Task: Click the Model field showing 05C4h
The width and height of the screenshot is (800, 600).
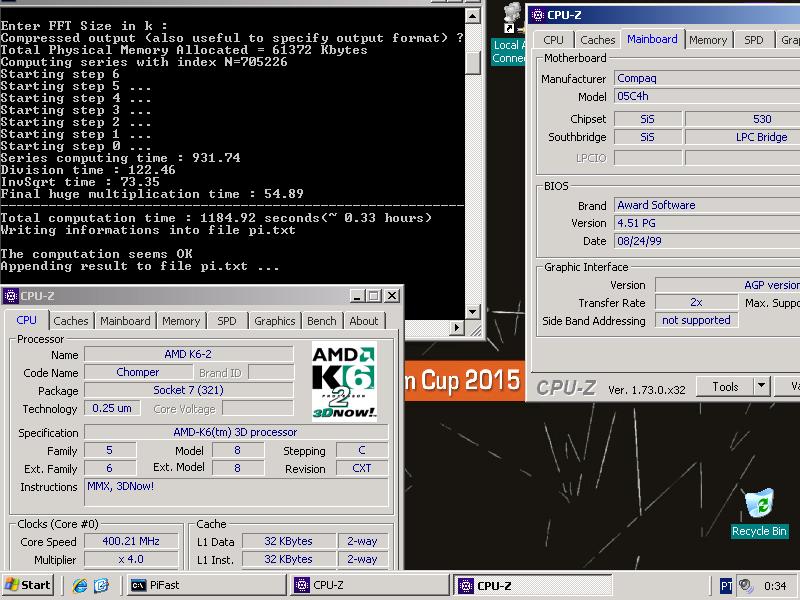Action: [x=707, y=96]
